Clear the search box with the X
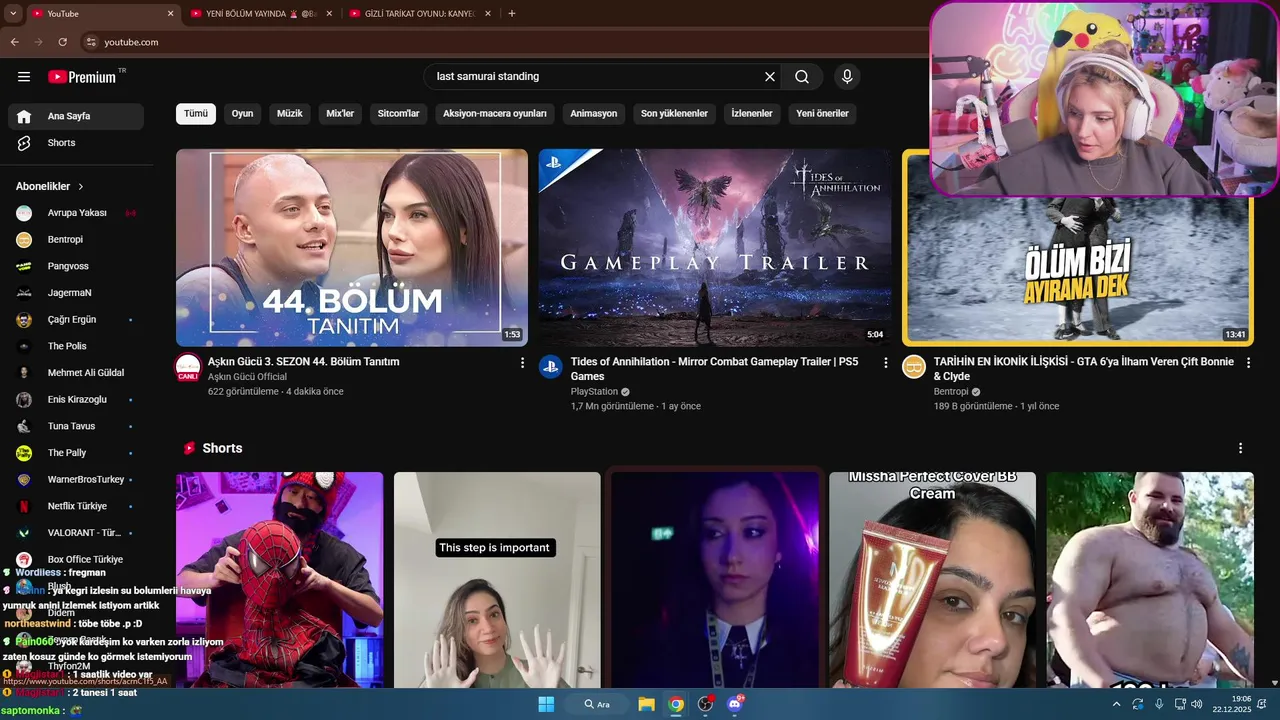Image resolution: width=1280 pixels, height=720 pixels. (x=770, y=77)
